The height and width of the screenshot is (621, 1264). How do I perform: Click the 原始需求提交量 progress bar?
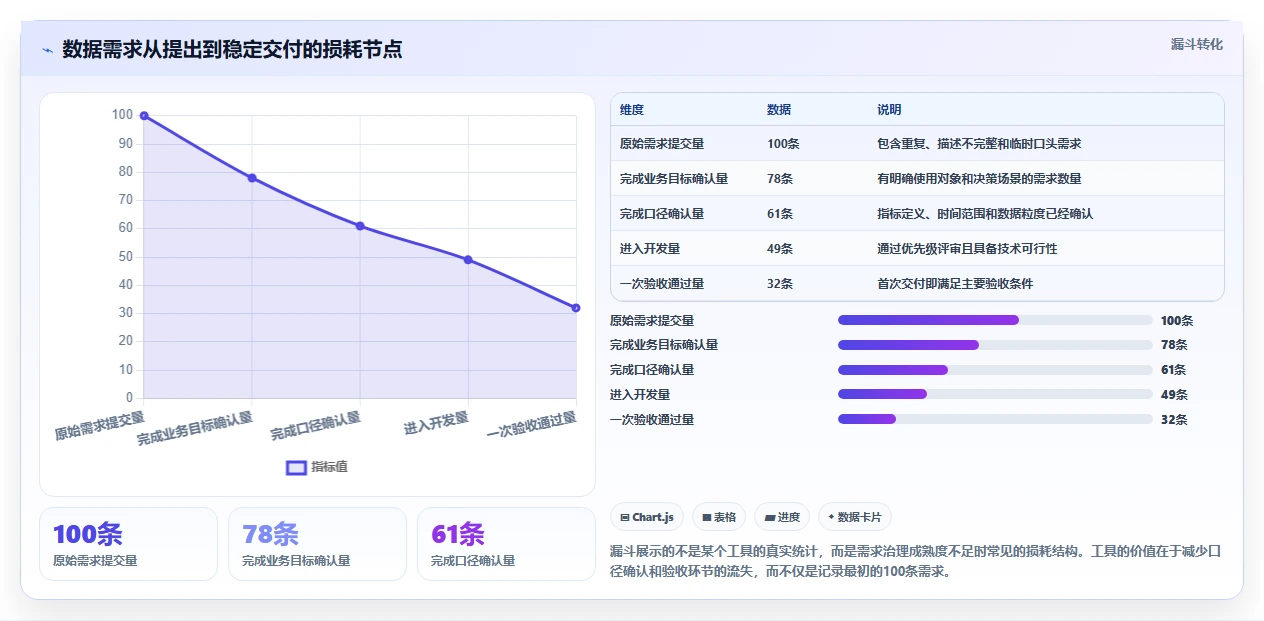coord(995,320)
